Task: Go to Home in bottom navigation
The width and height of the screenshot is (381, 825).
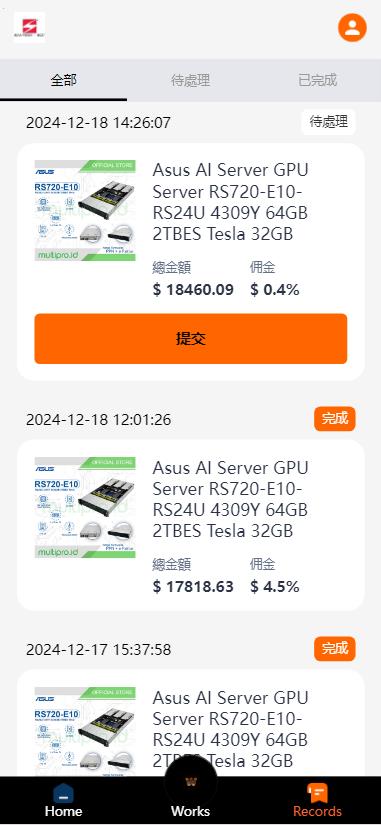Action: (63, 800)
